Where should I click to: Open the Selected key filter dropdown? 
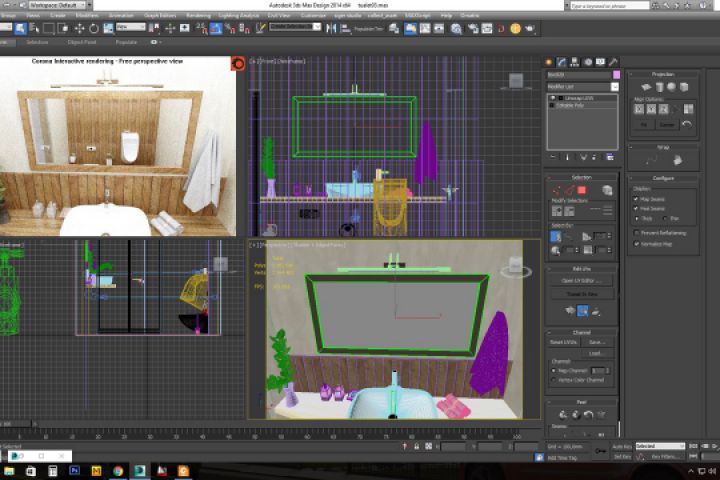tap(660, 446)
